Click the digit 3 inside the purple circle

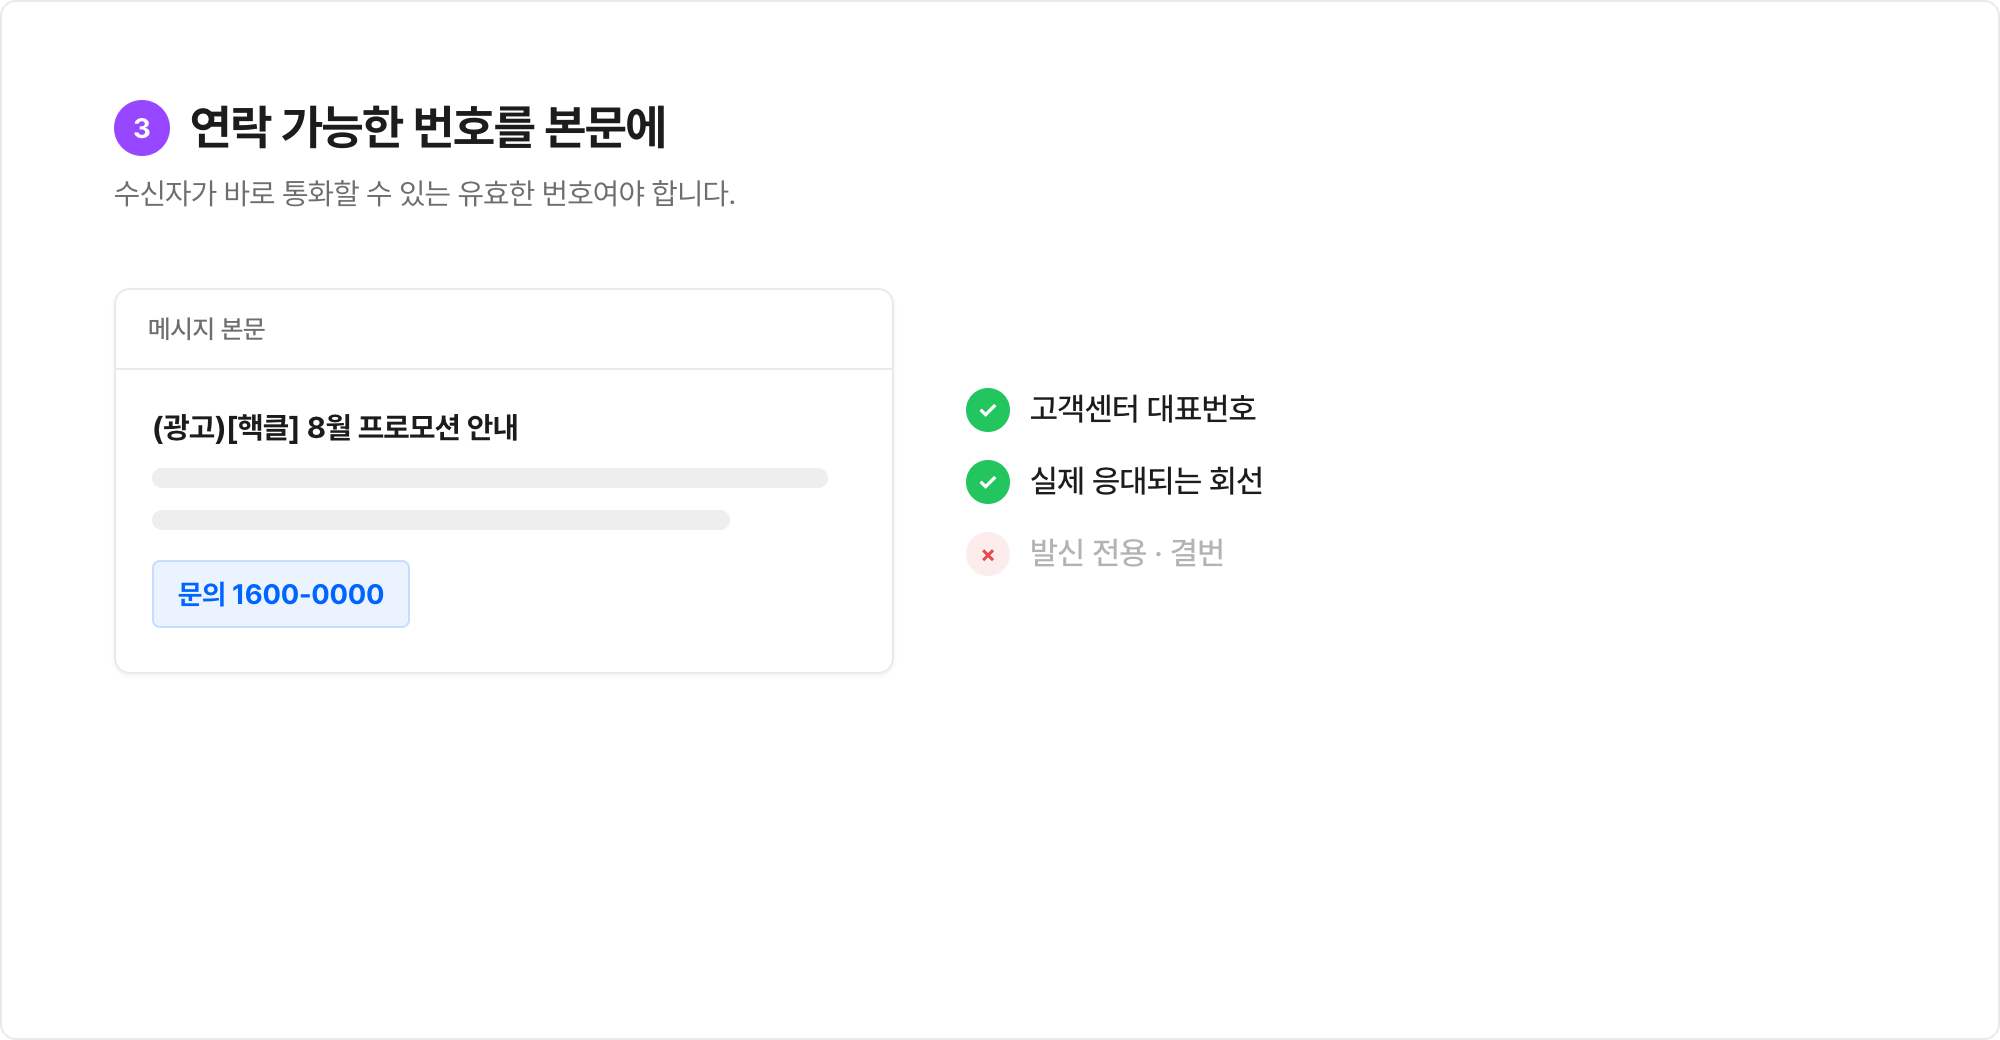(142, 128)
